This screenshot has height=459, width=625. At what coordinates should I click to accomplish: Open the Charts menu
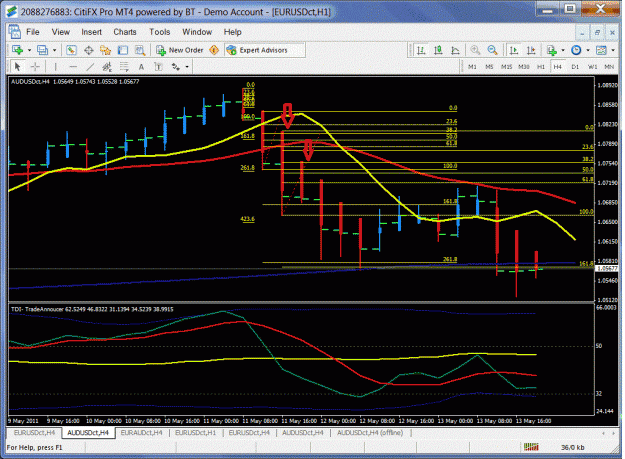(x=125, y=32)
